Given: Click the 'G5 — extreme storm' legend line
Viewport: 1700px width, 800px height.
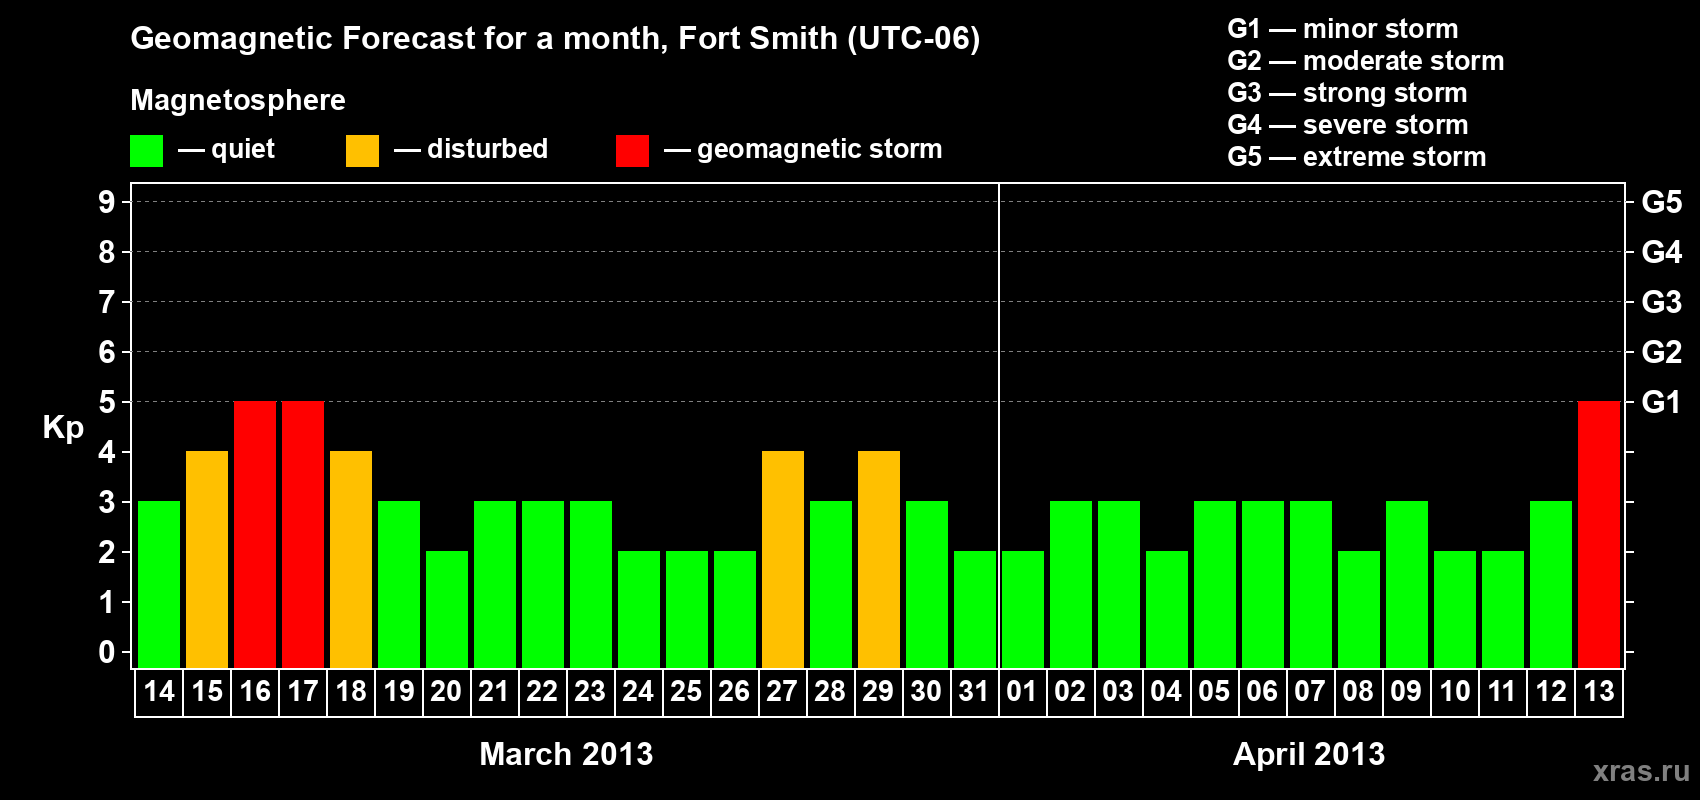Looking at the screenshot, I should pos(1357,157).
